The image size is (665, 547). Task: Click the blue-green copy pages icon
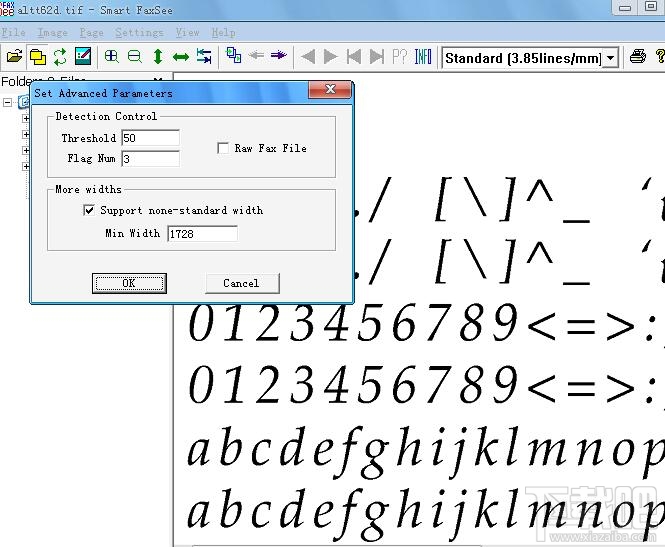pyautogui.click(x=234, y=56)
